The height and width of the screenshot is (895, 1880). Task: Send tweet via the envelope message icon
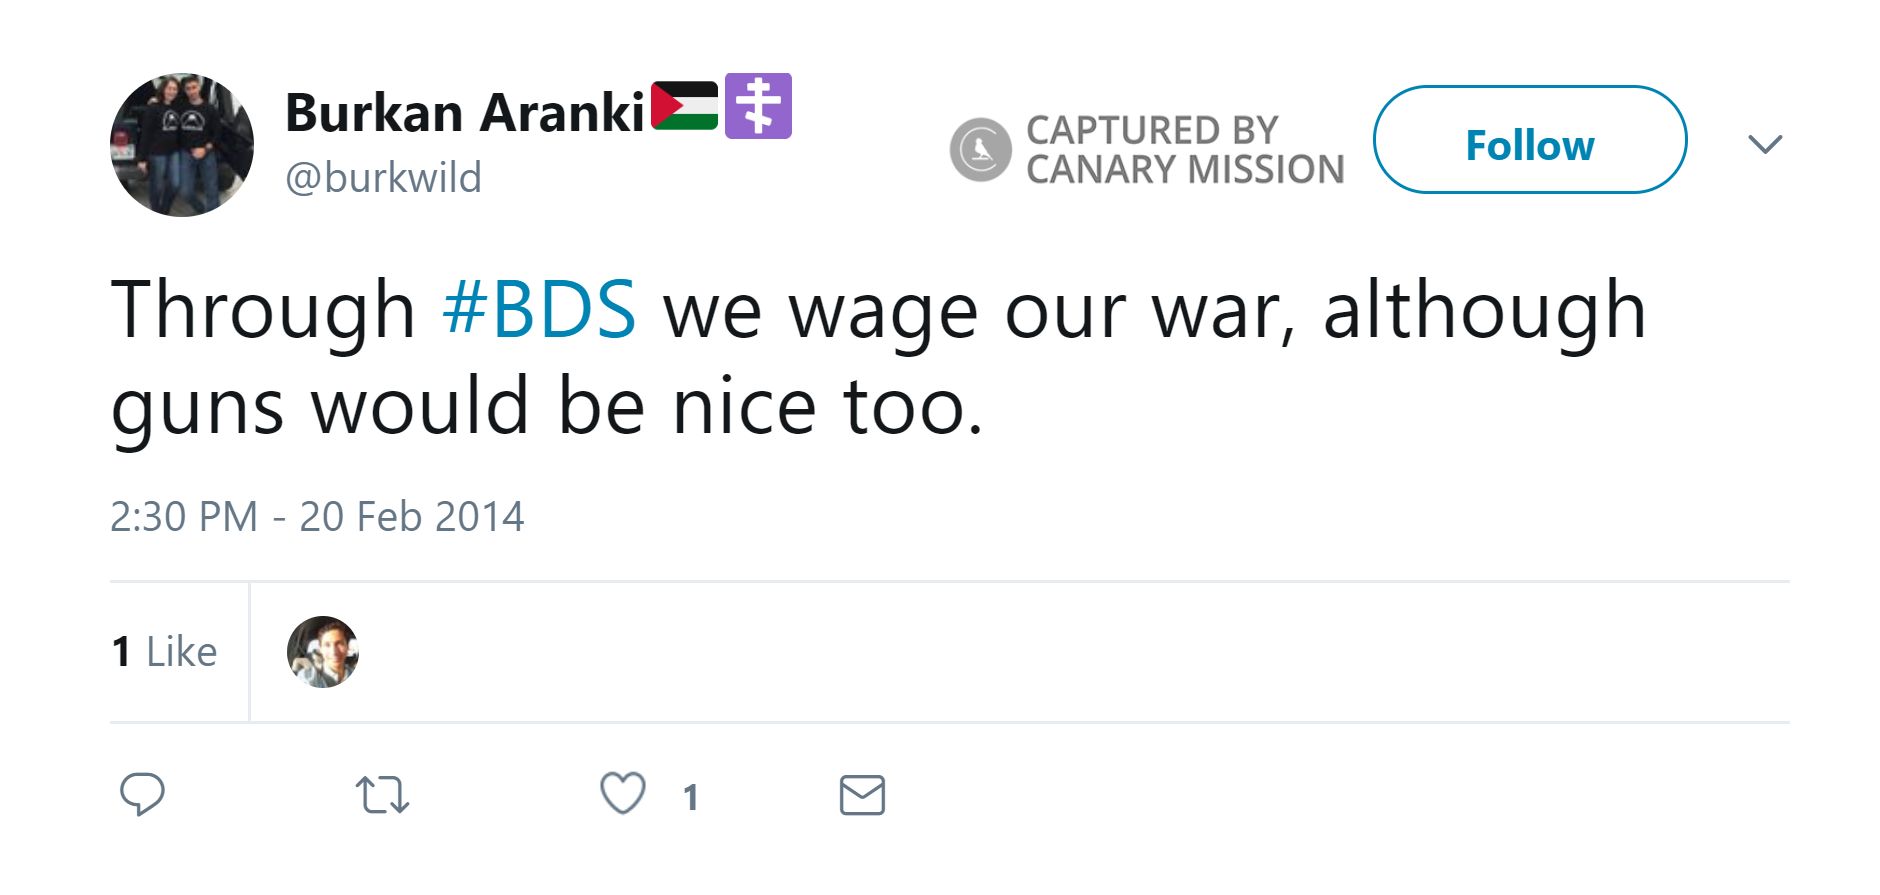(862, 795)
